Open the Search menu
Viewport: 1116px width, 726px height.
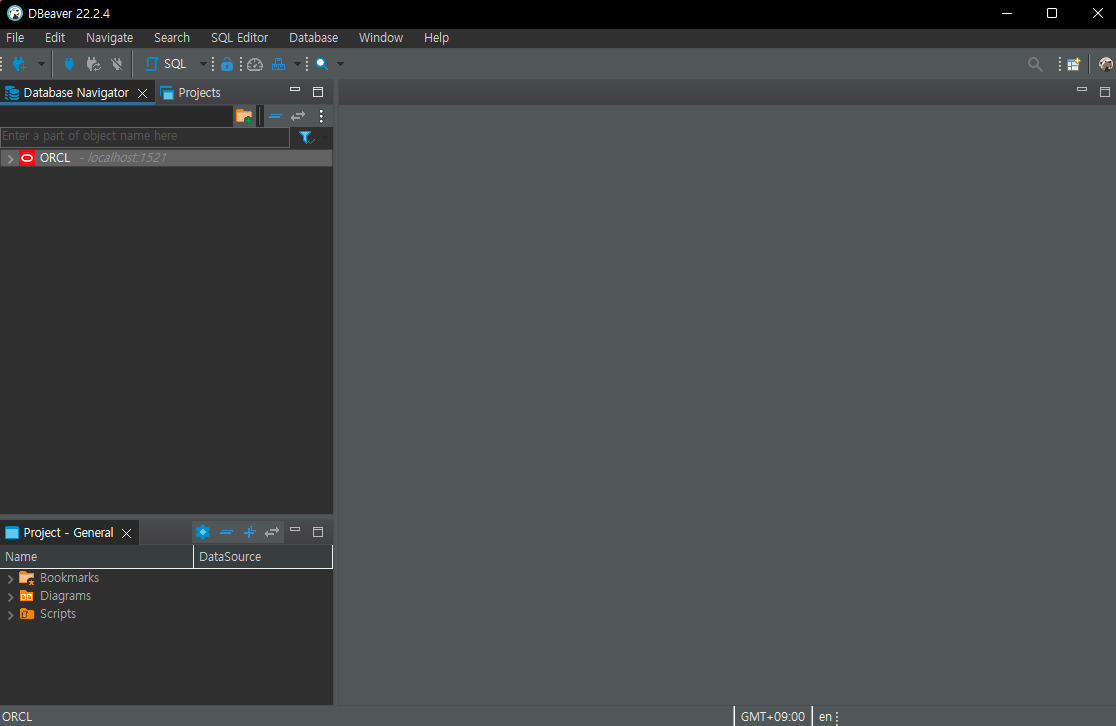point(172,38)
